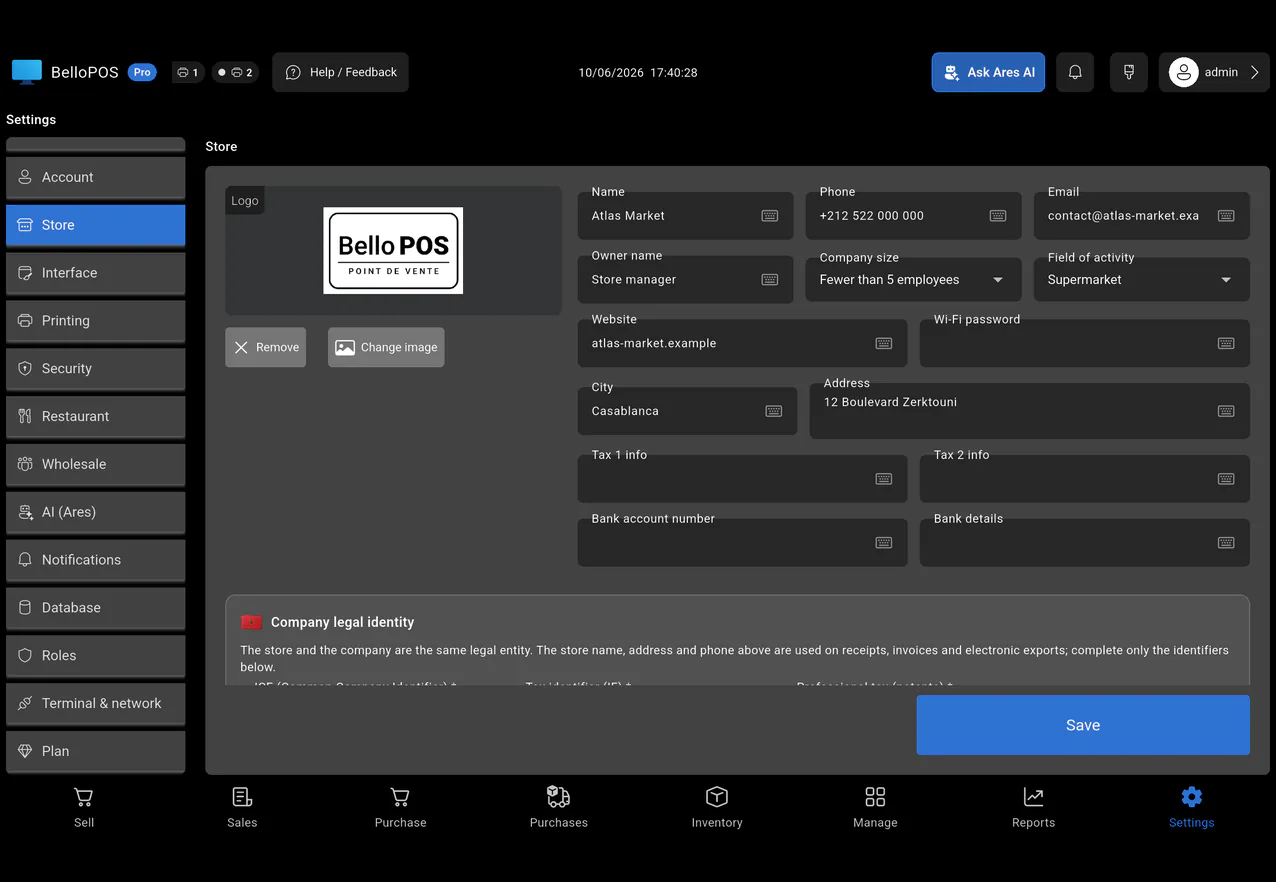Open the Database settings section

pyautogui.click(x=96, y=608)
